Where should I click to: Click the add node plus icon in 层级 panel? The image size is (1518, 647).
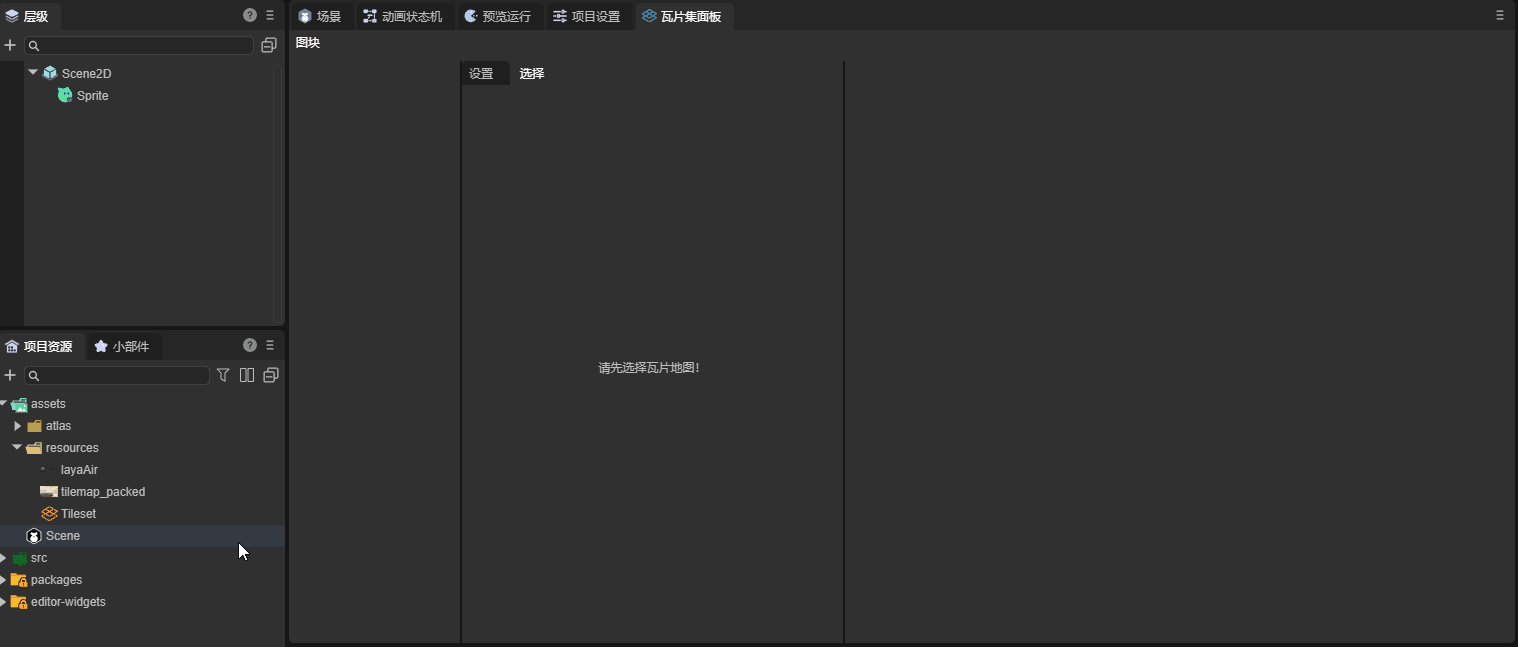10,45
